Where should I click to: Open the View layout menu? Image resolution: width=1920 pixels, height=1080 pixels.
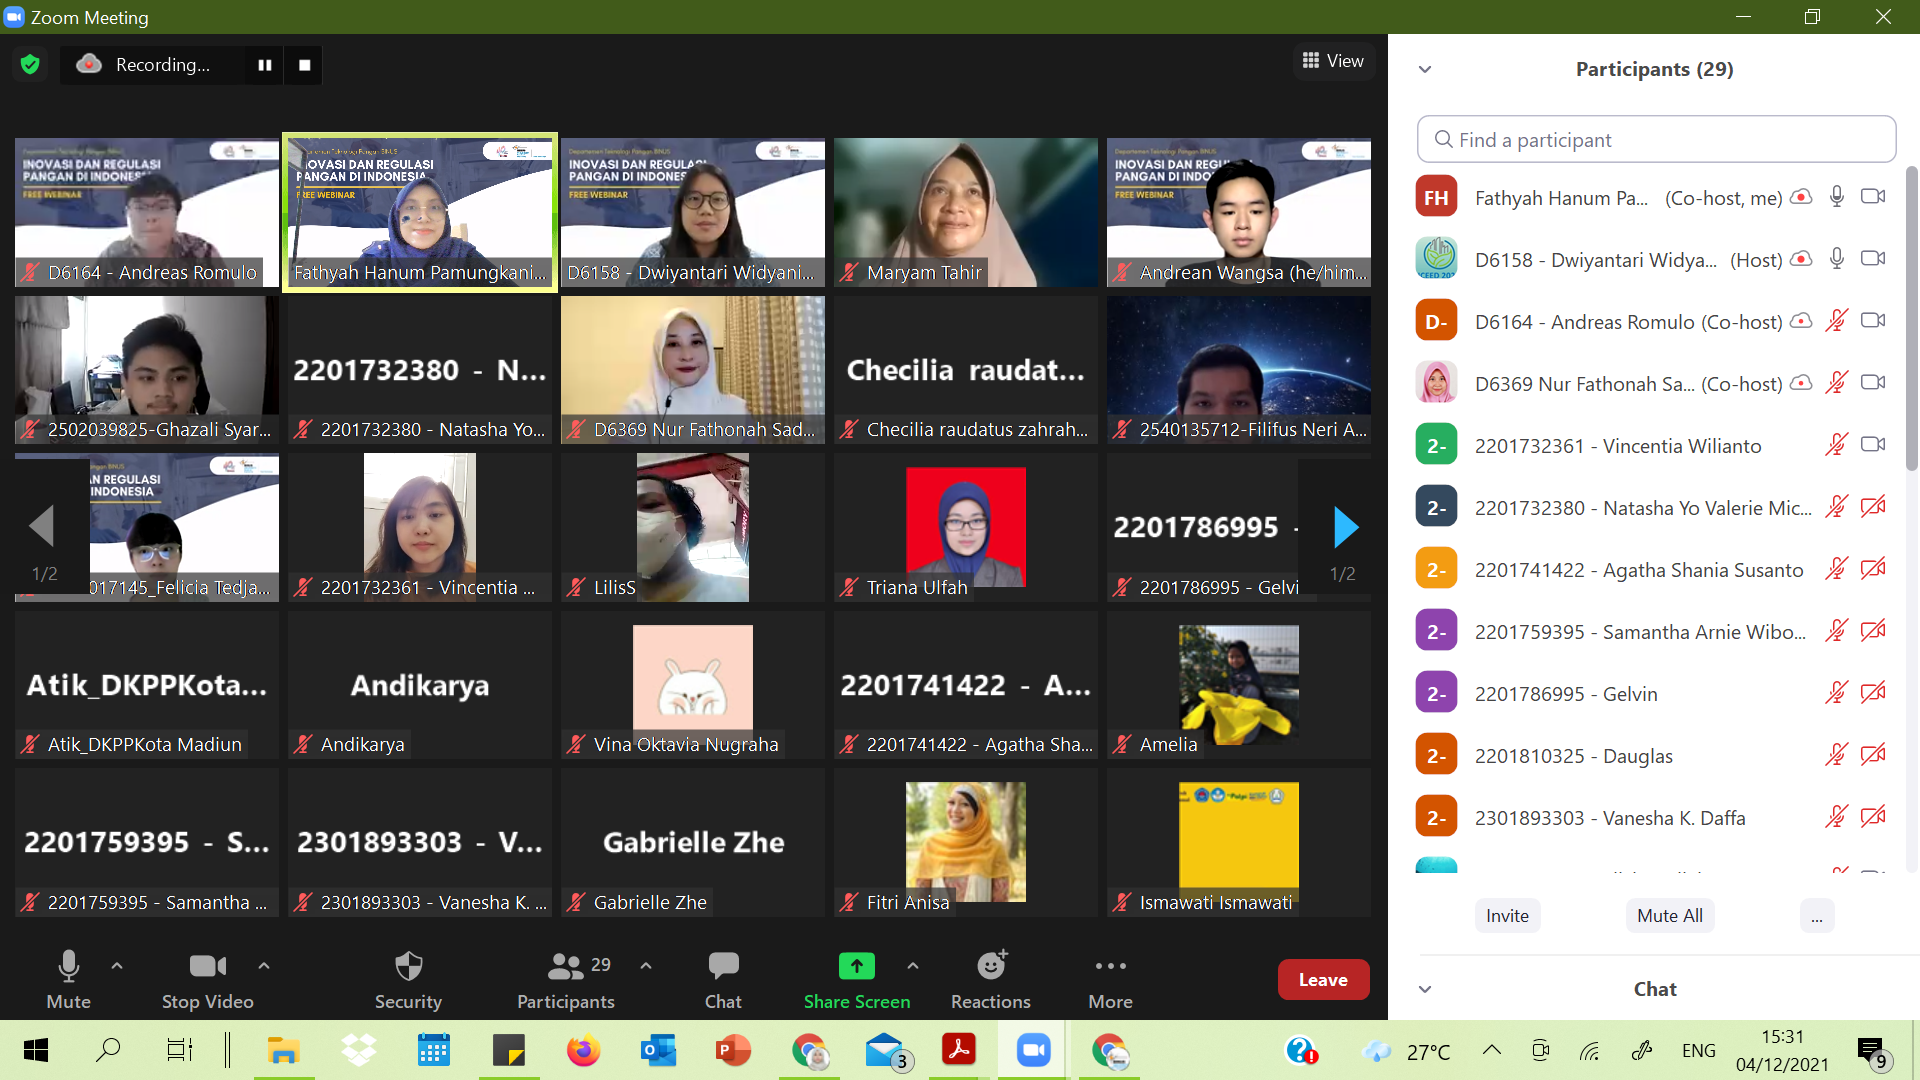[1333, 61]
